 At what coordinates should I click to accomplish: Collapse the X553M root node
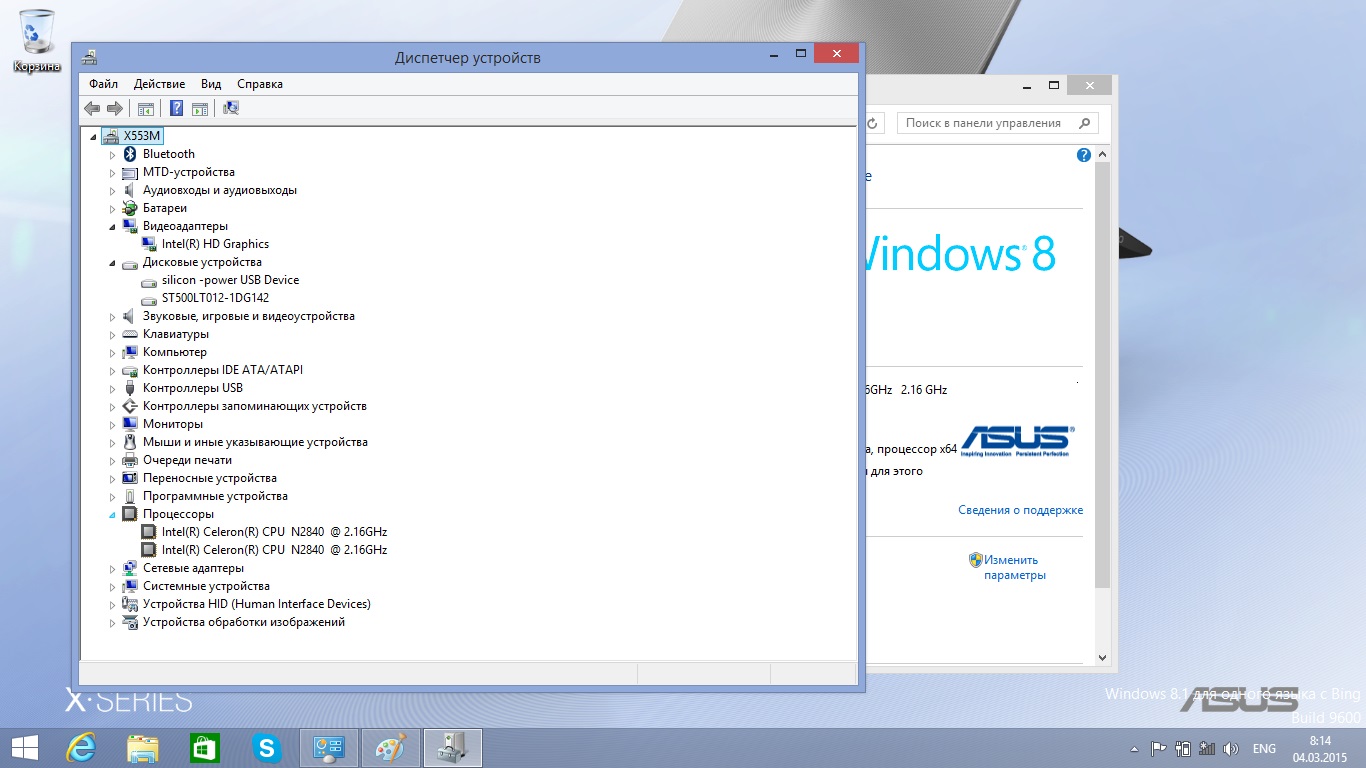pyautogui.click(x=93, y=136)
